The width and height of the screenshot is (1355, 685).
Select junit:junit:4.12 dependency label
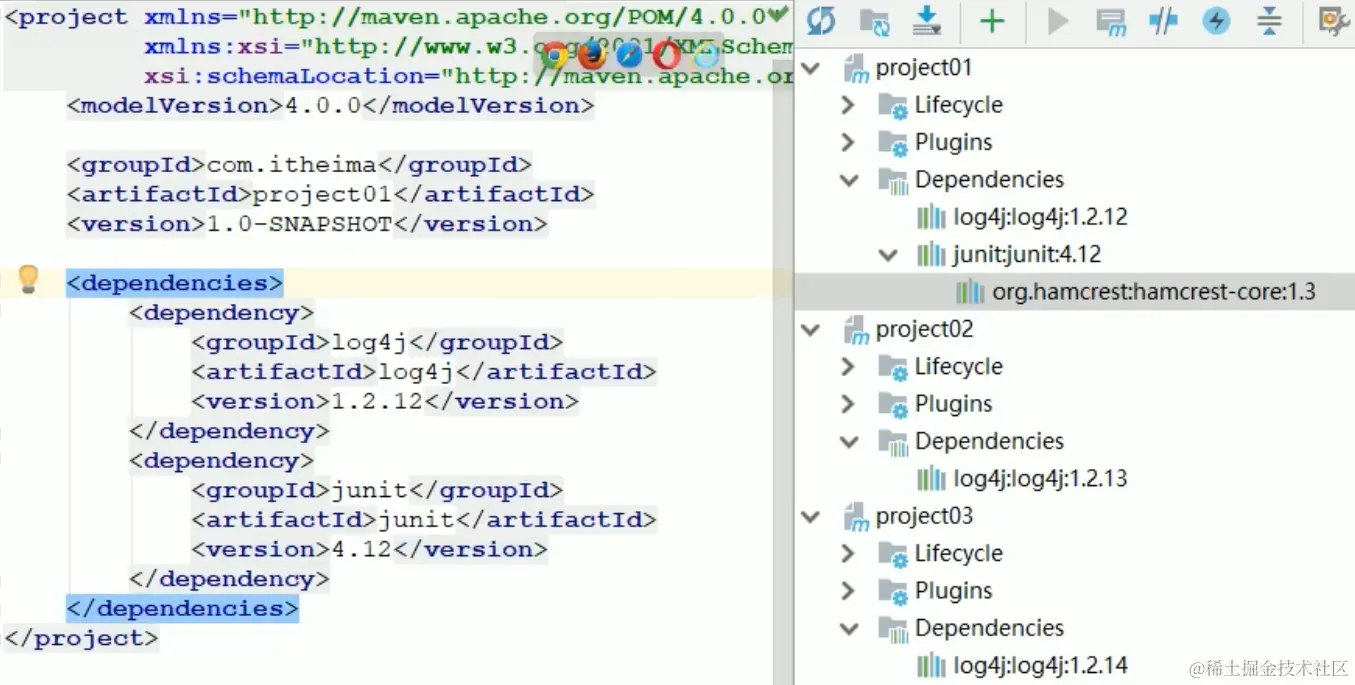pyautogui.click(x=1027, y=255)
